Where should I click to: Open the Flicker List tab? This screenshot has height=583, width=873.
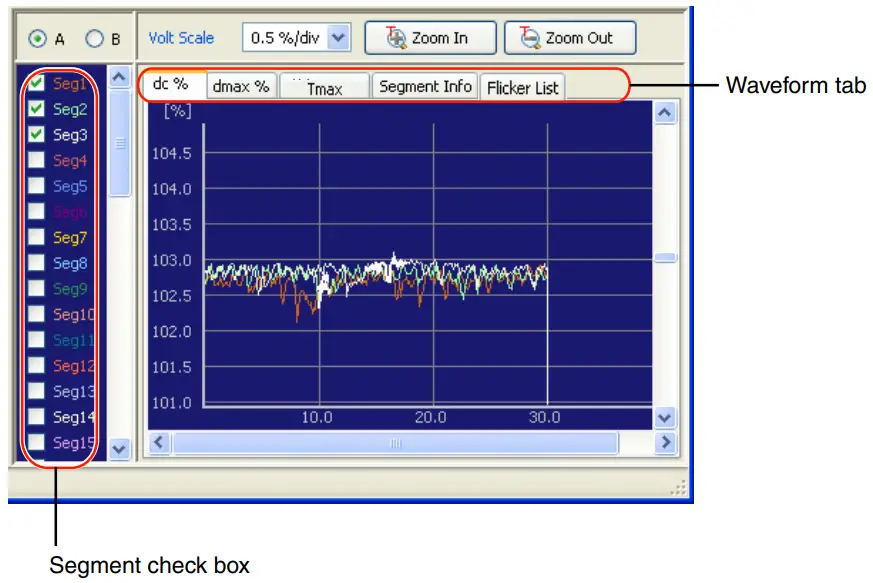[x=522, y=87]
